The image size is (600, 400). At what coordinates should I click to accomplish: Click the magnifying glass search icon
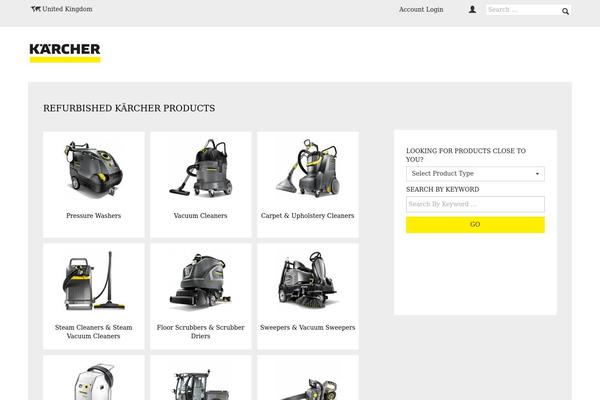[x=566, y=11]
